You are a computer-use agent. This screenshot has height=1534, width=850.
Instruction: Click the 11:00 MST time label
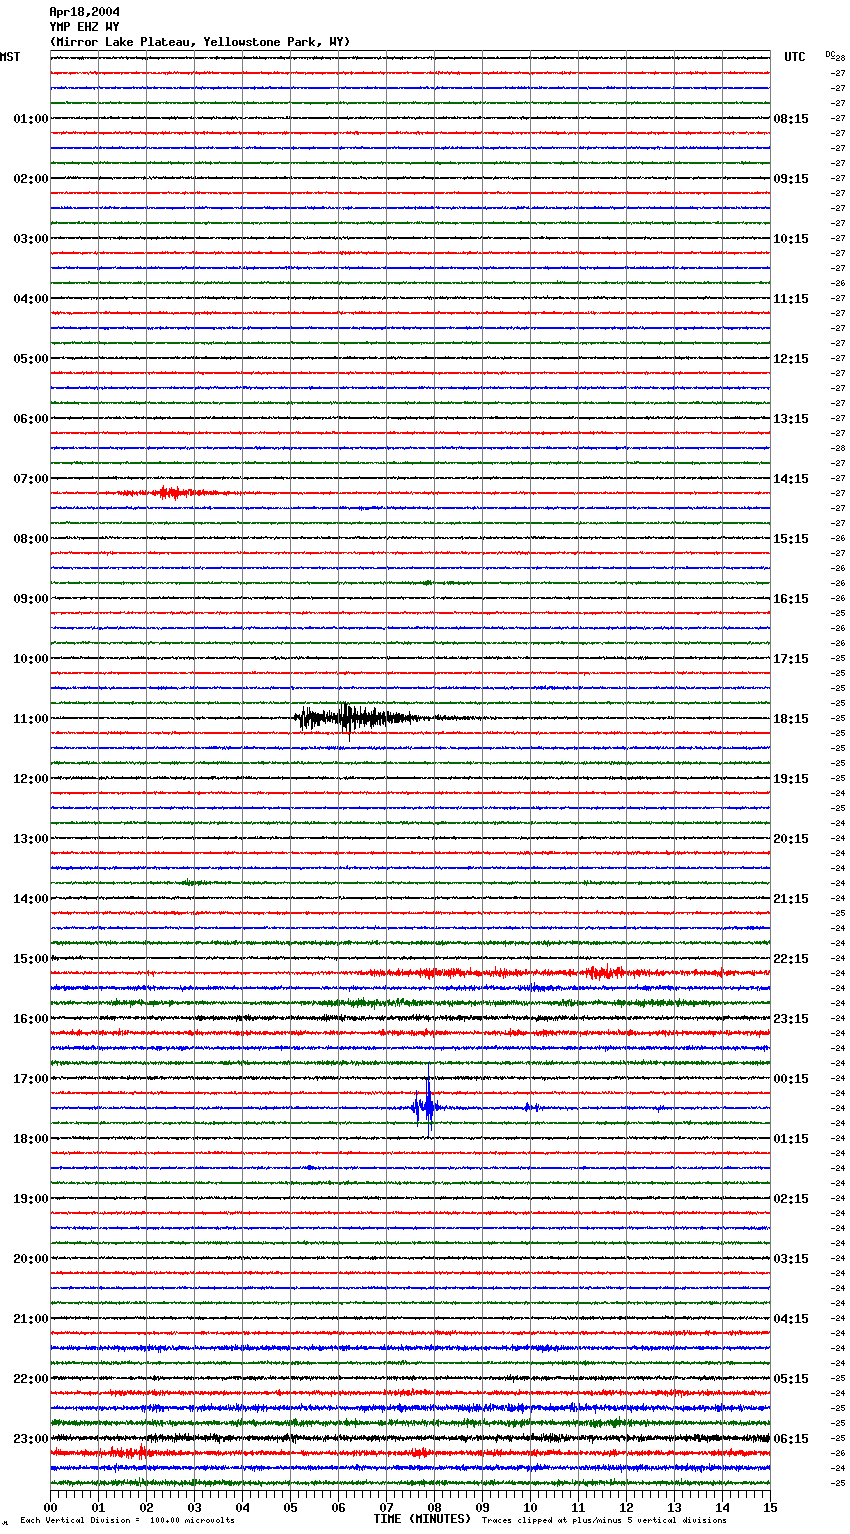pyautogui.click(x=31, y=719)
